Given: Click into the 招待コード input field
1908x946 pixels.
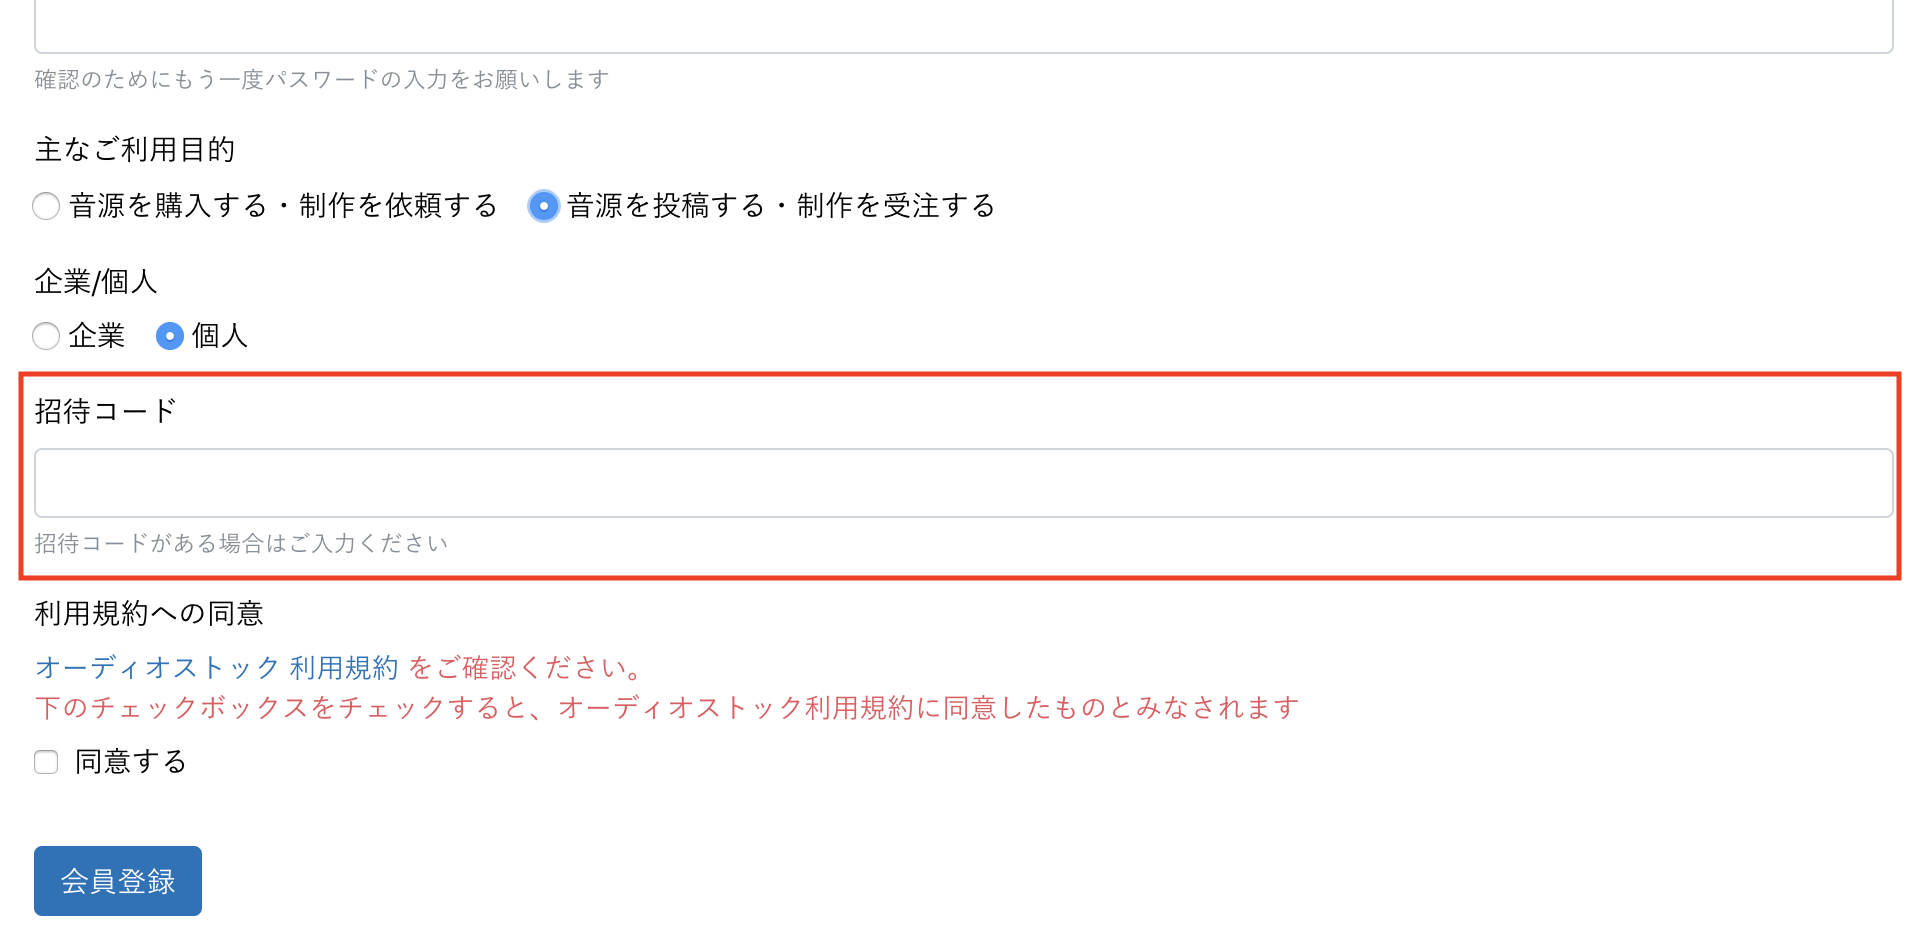Looking at the screenshot, I should (963, 483).
